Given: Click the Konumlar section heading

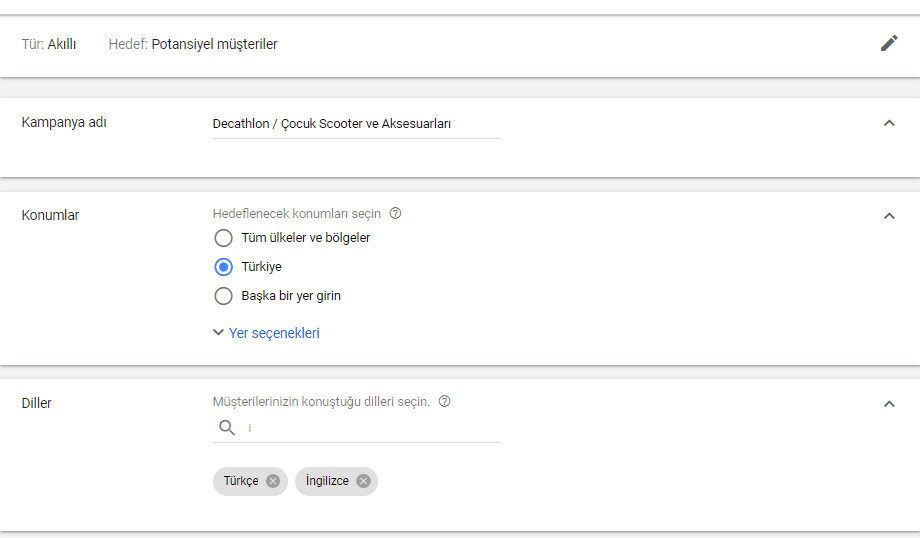Looking at the screenshot, I should click(x=50, y=215).
